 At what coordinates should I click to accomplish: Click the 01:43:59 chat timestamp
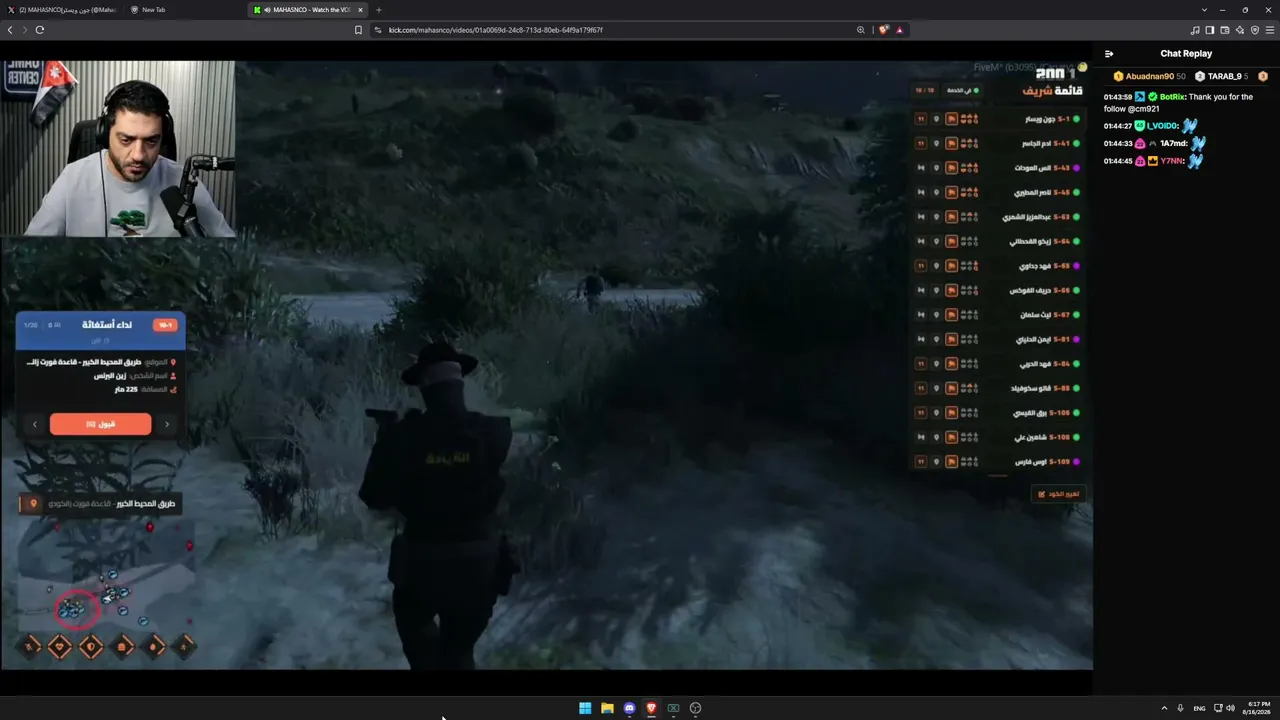[1117, 97]
